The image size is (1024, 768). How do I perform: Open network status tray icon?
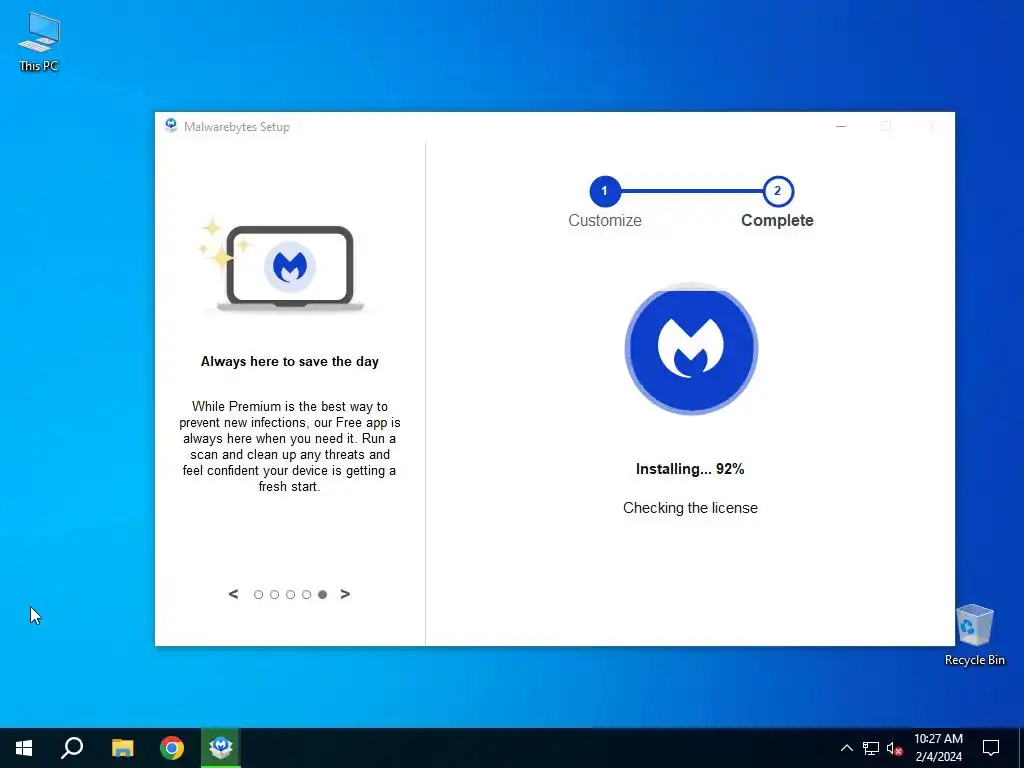(871, 748)
